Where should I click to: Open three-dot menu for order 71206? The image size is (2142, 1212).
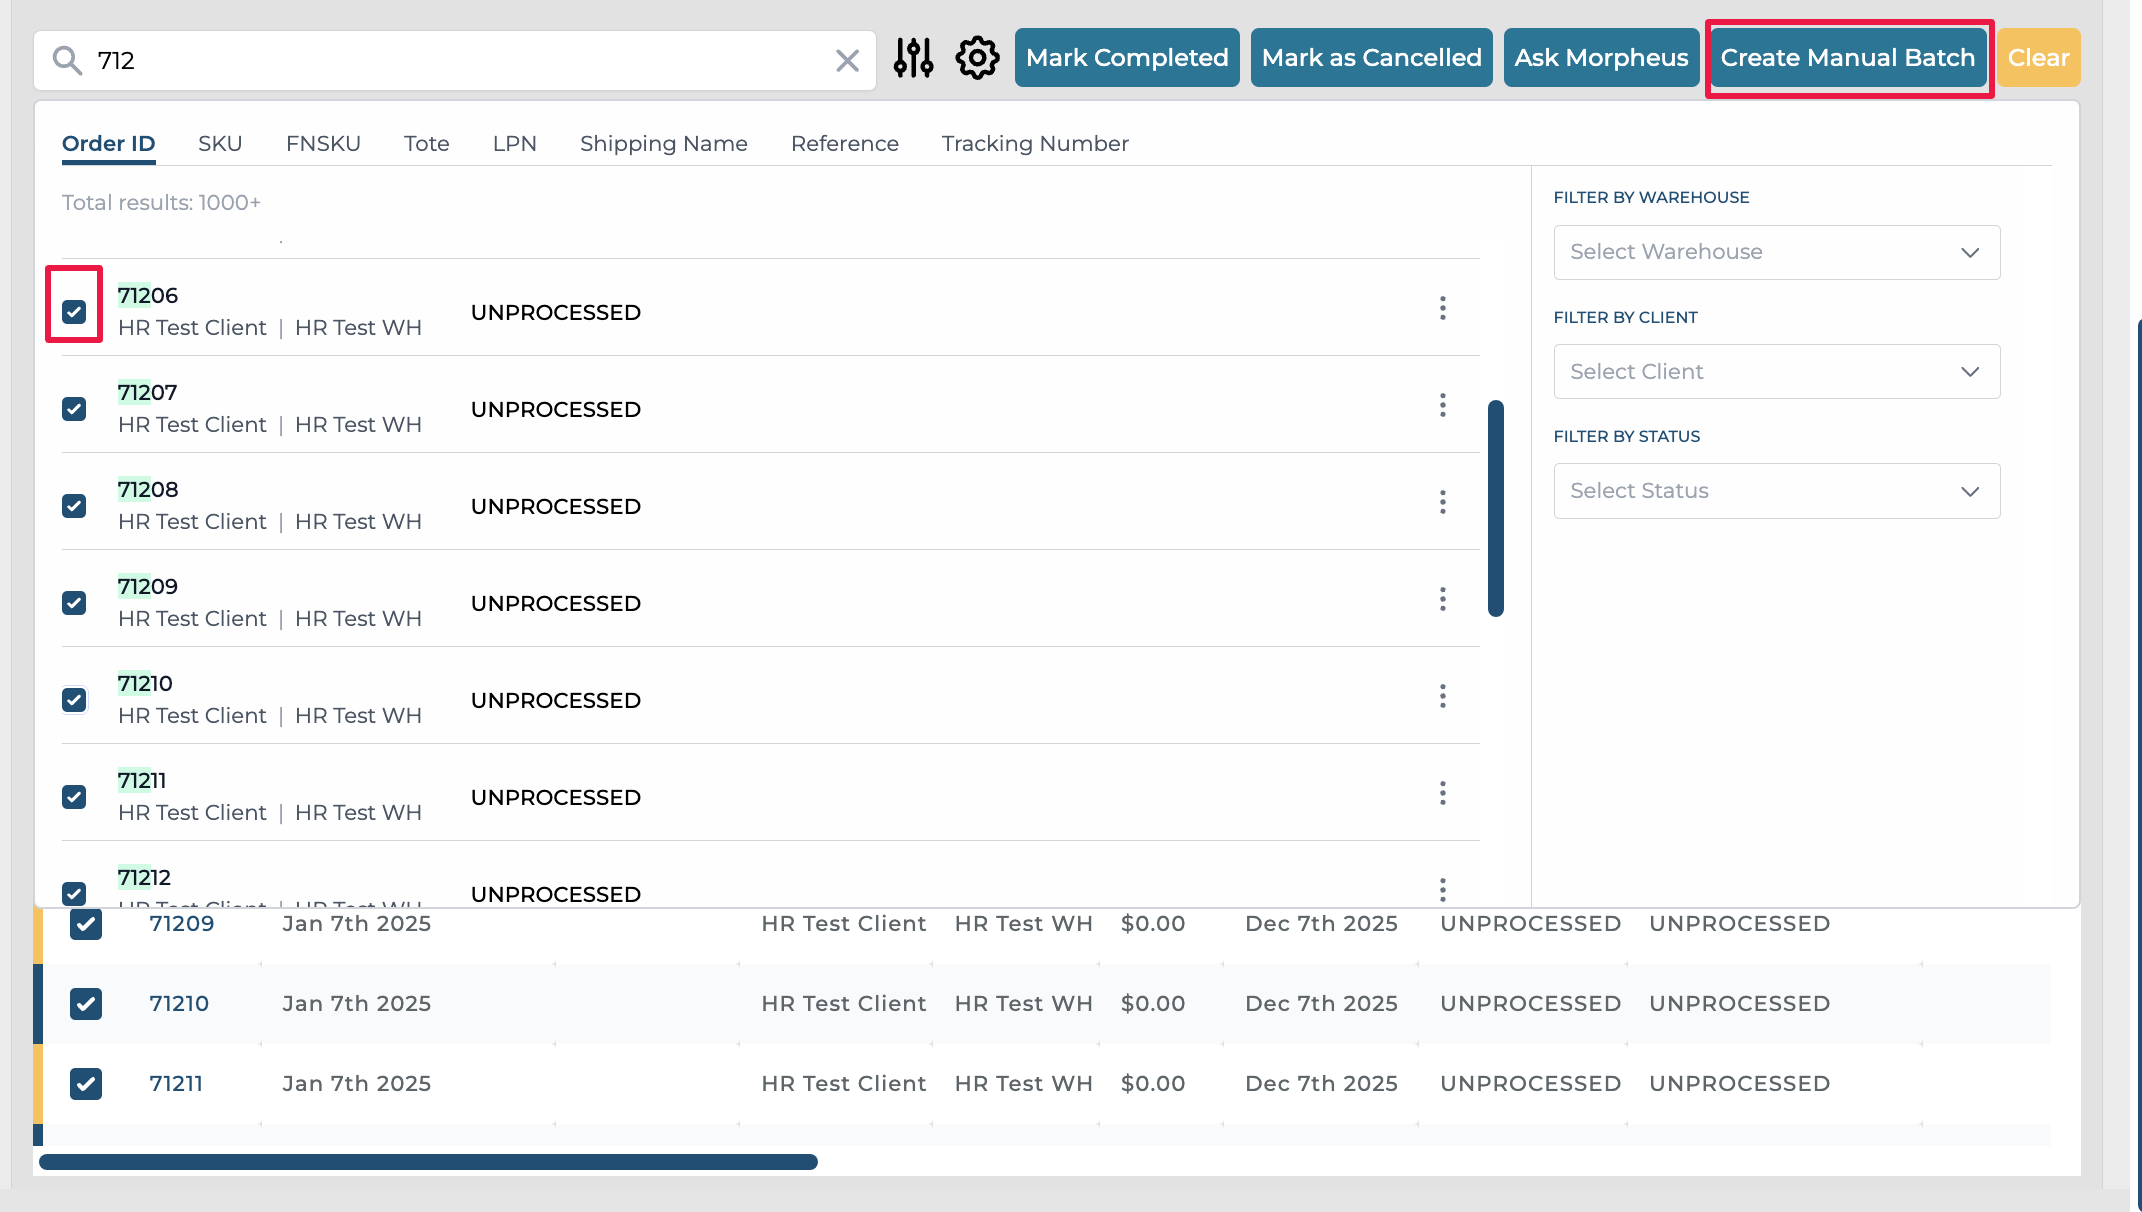[1442, 308]
